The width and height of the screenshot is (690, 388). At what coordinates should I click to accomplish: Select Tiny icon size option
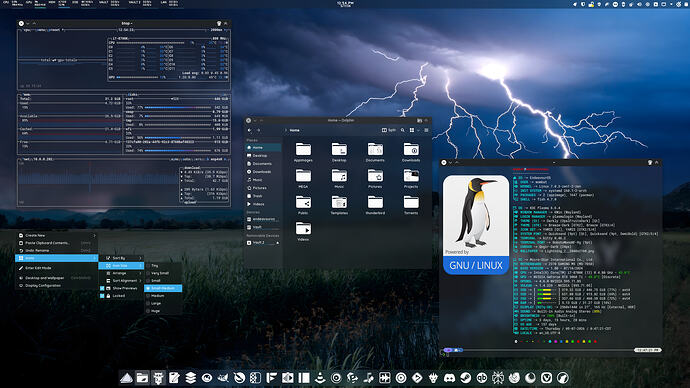(163, 266)
